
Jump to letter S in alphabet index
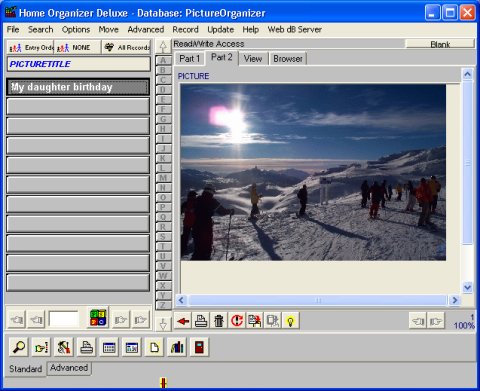[x=163, y=237]
